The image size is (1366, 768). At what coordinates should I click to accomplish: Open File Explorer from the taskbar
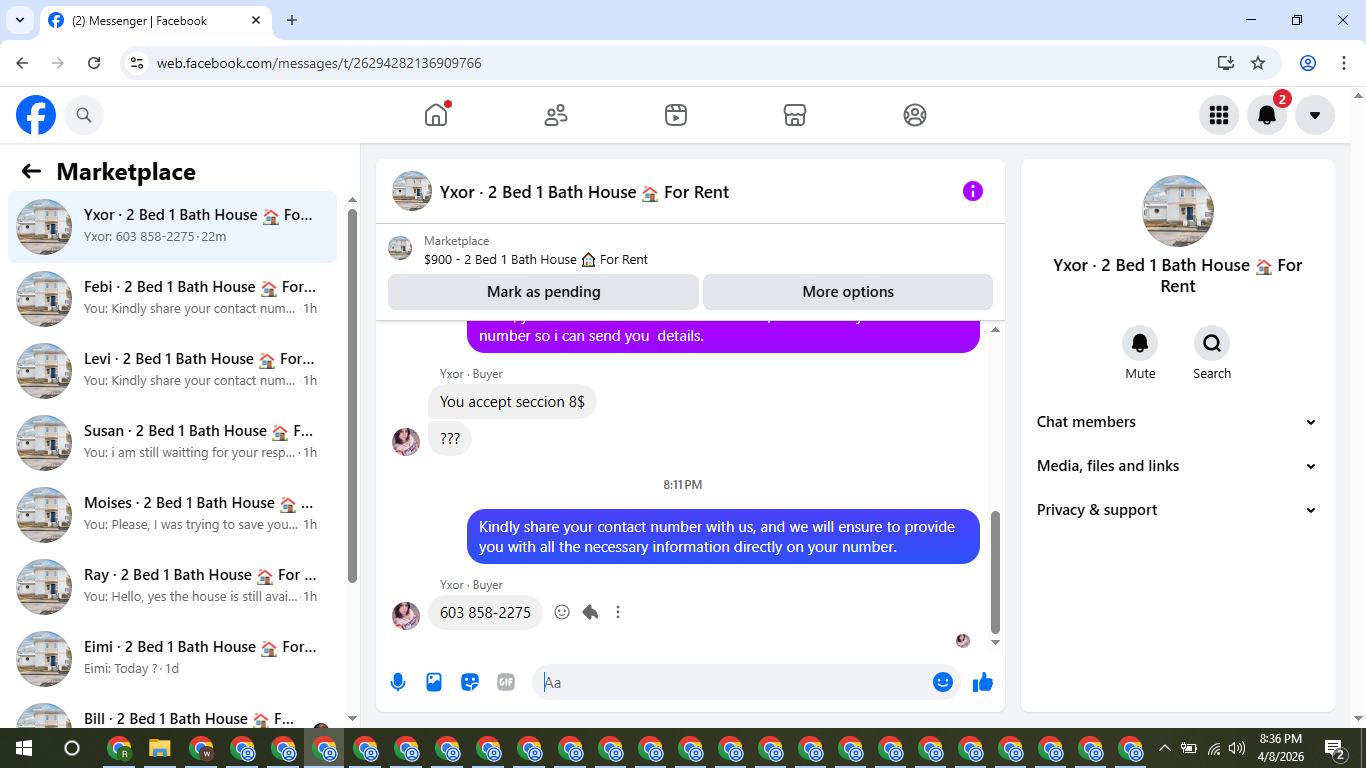(160, 748)
